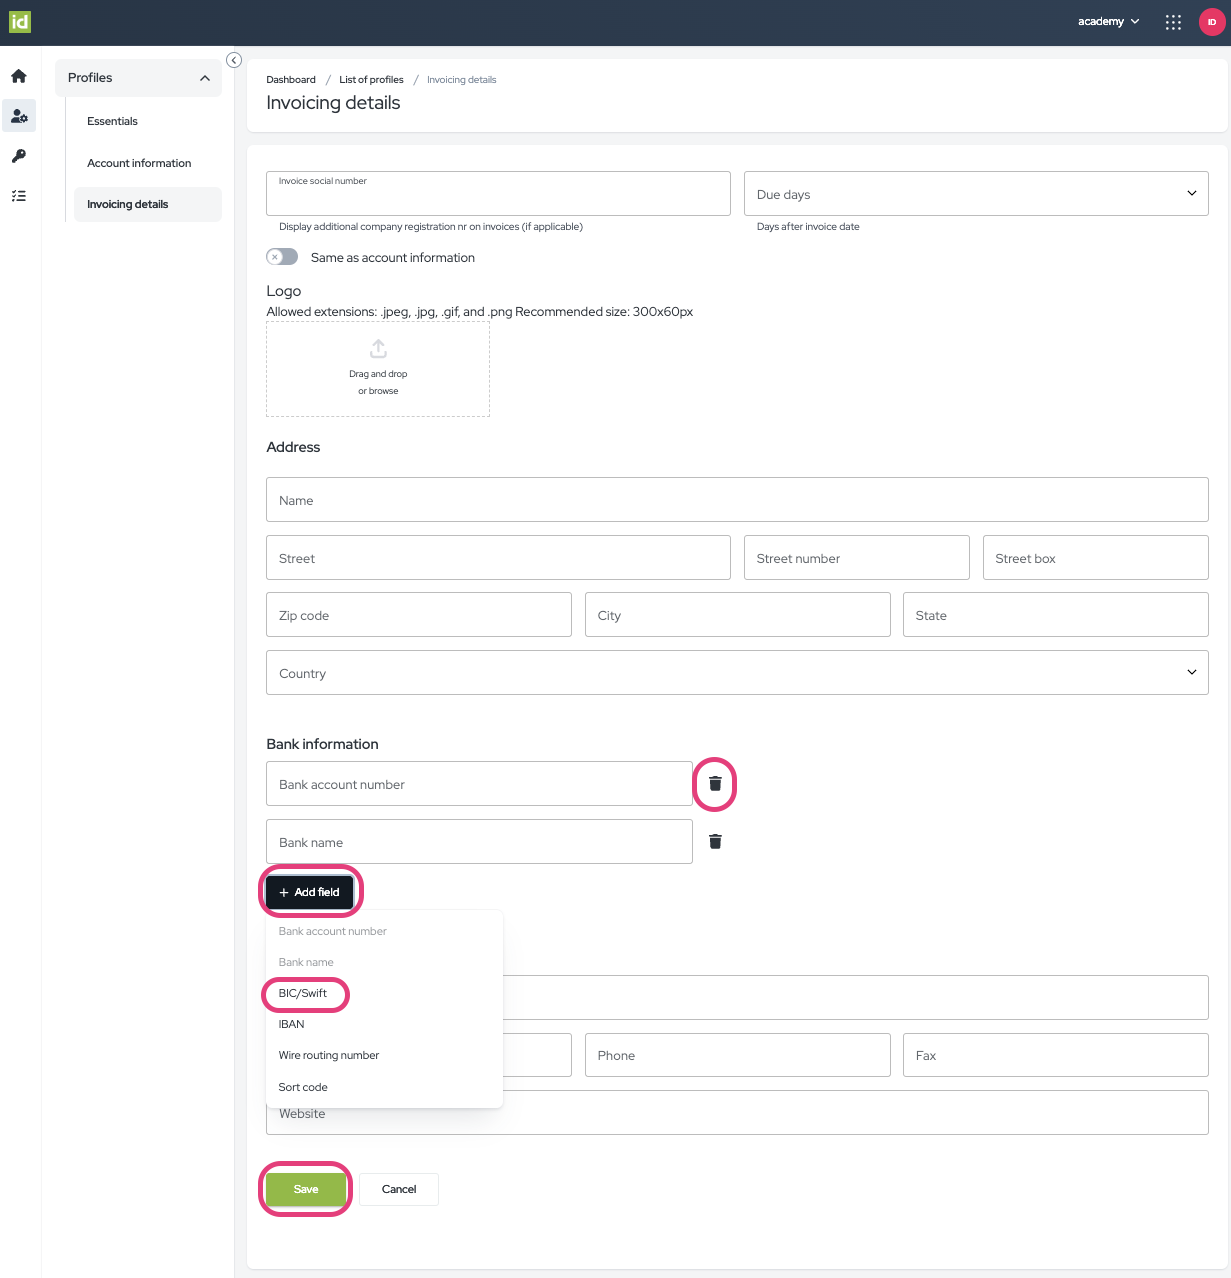Image resolution: width=1231 pixels, height=1278 pixels.
Task: Open the apps grid icon in top bar
Action: point(1172,21)
